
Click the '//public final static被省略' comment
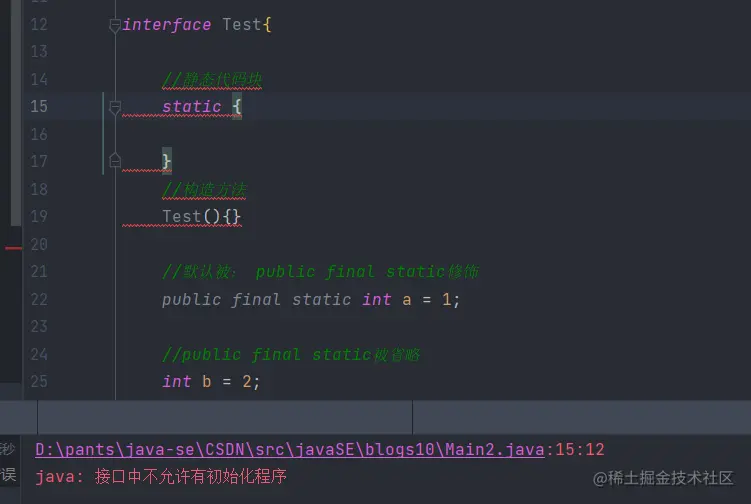tap(291, 355)
